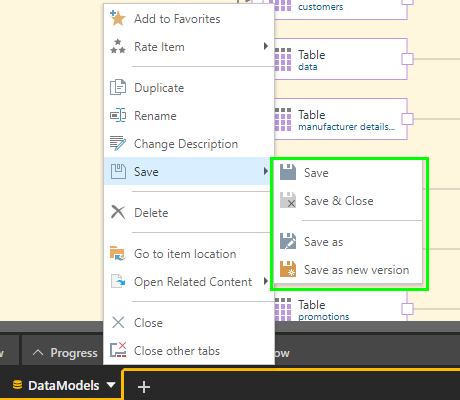Screen dimensions: 460x400
Task: Expand the Progress panel chevron
Action: (38, 352)
